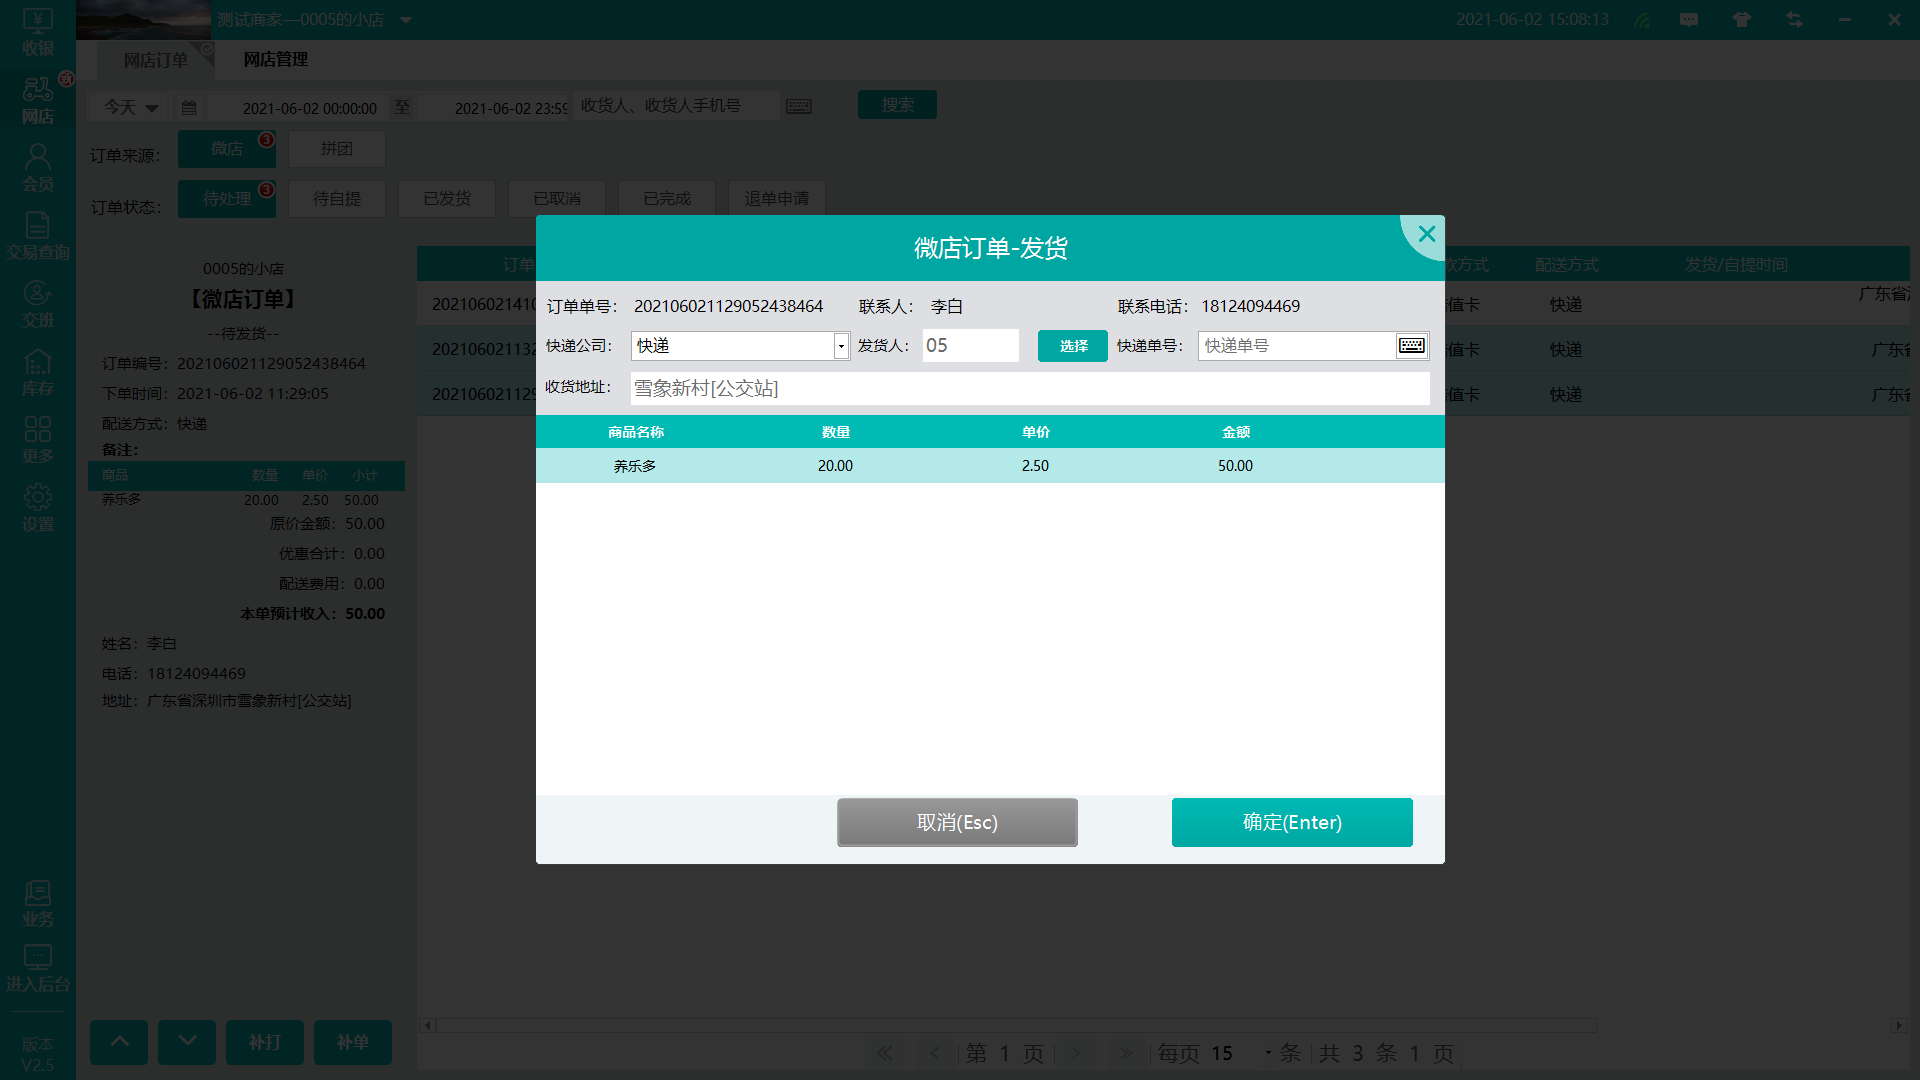1920x1080 pixels.
Task: Click the 快递单号 input field
Action: (1297, 346)
